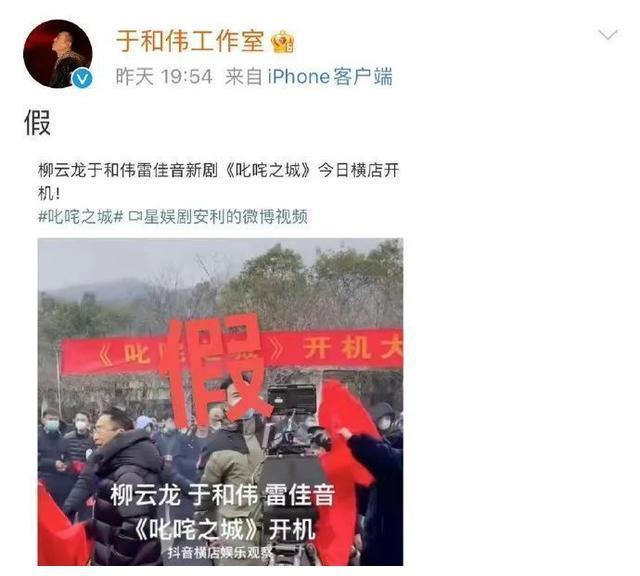Click the man in black puffer jacket

click(115, 488)
